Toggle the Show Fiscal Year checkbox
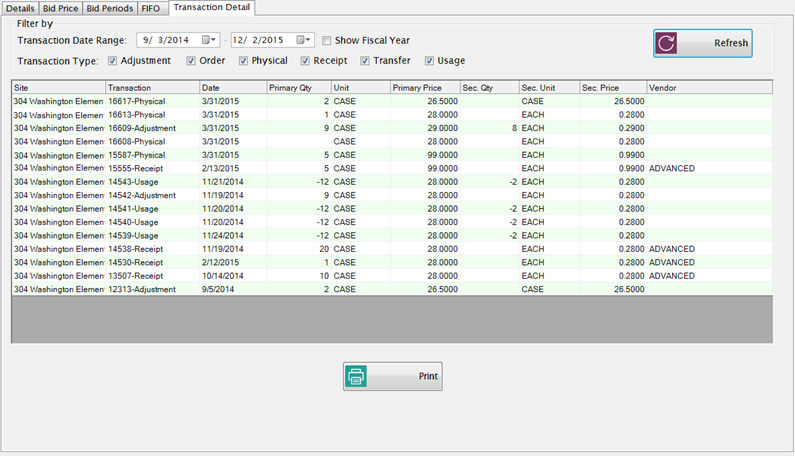The width and height of the screenshot is (795, 456). 327,40
